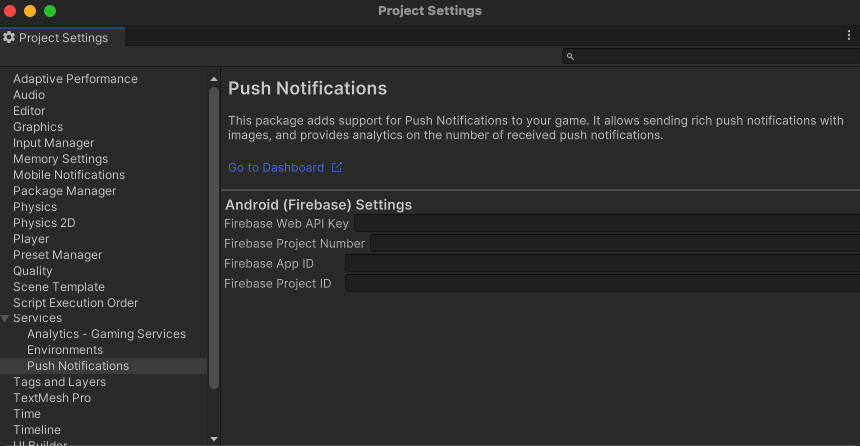Screen dimensions: 860x446
Task: Click the magnifier icon in the search box
Action: tap(570, 57)
